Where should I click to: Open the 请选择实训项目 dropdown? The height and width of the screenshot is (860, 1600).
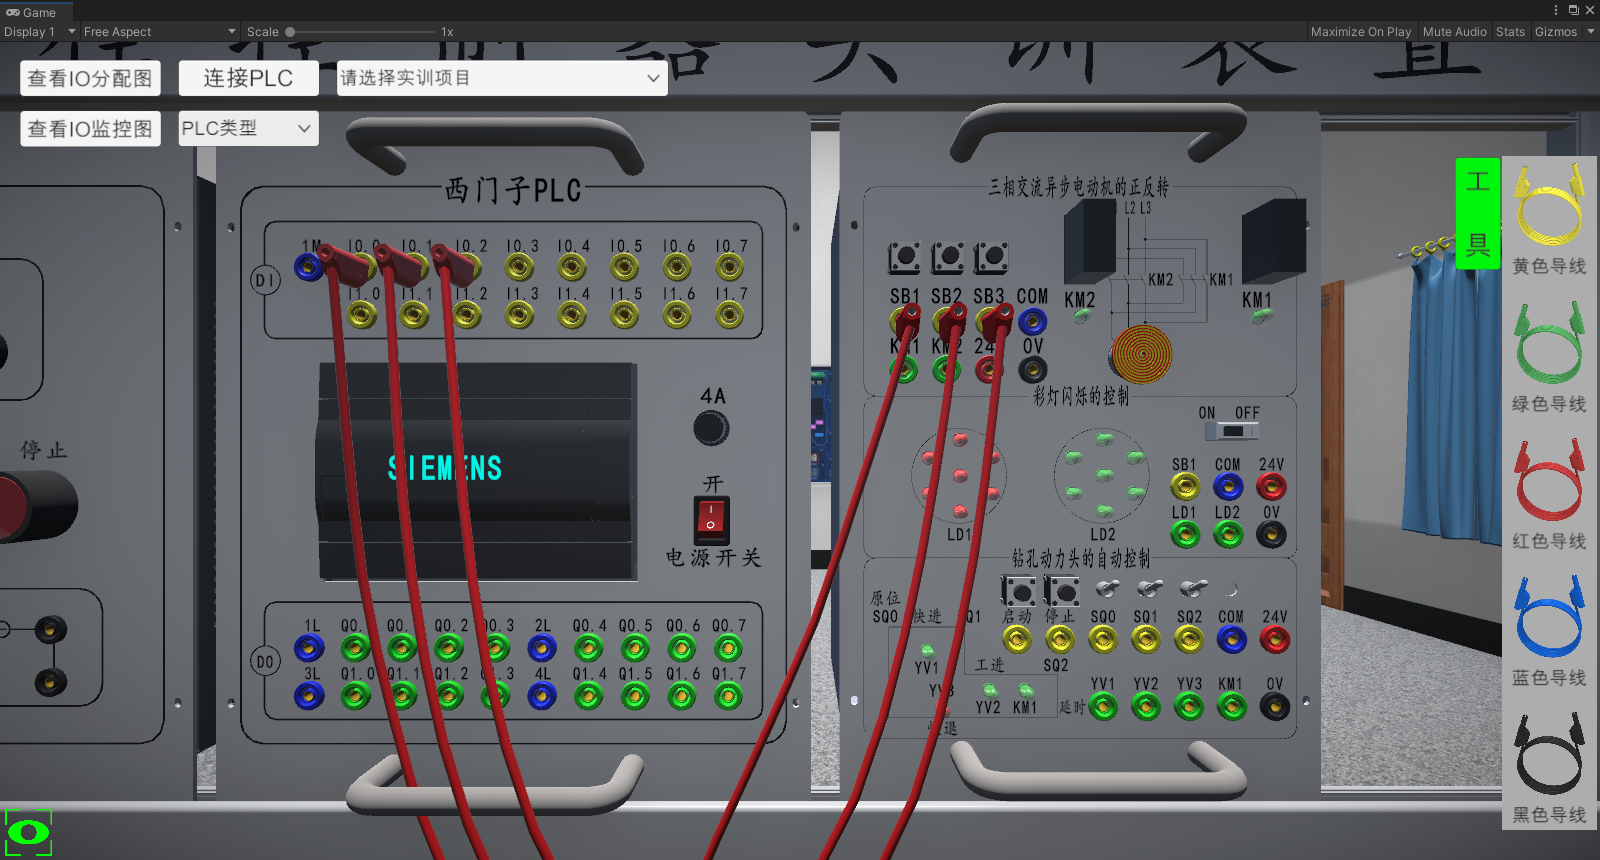coord(502,78)
